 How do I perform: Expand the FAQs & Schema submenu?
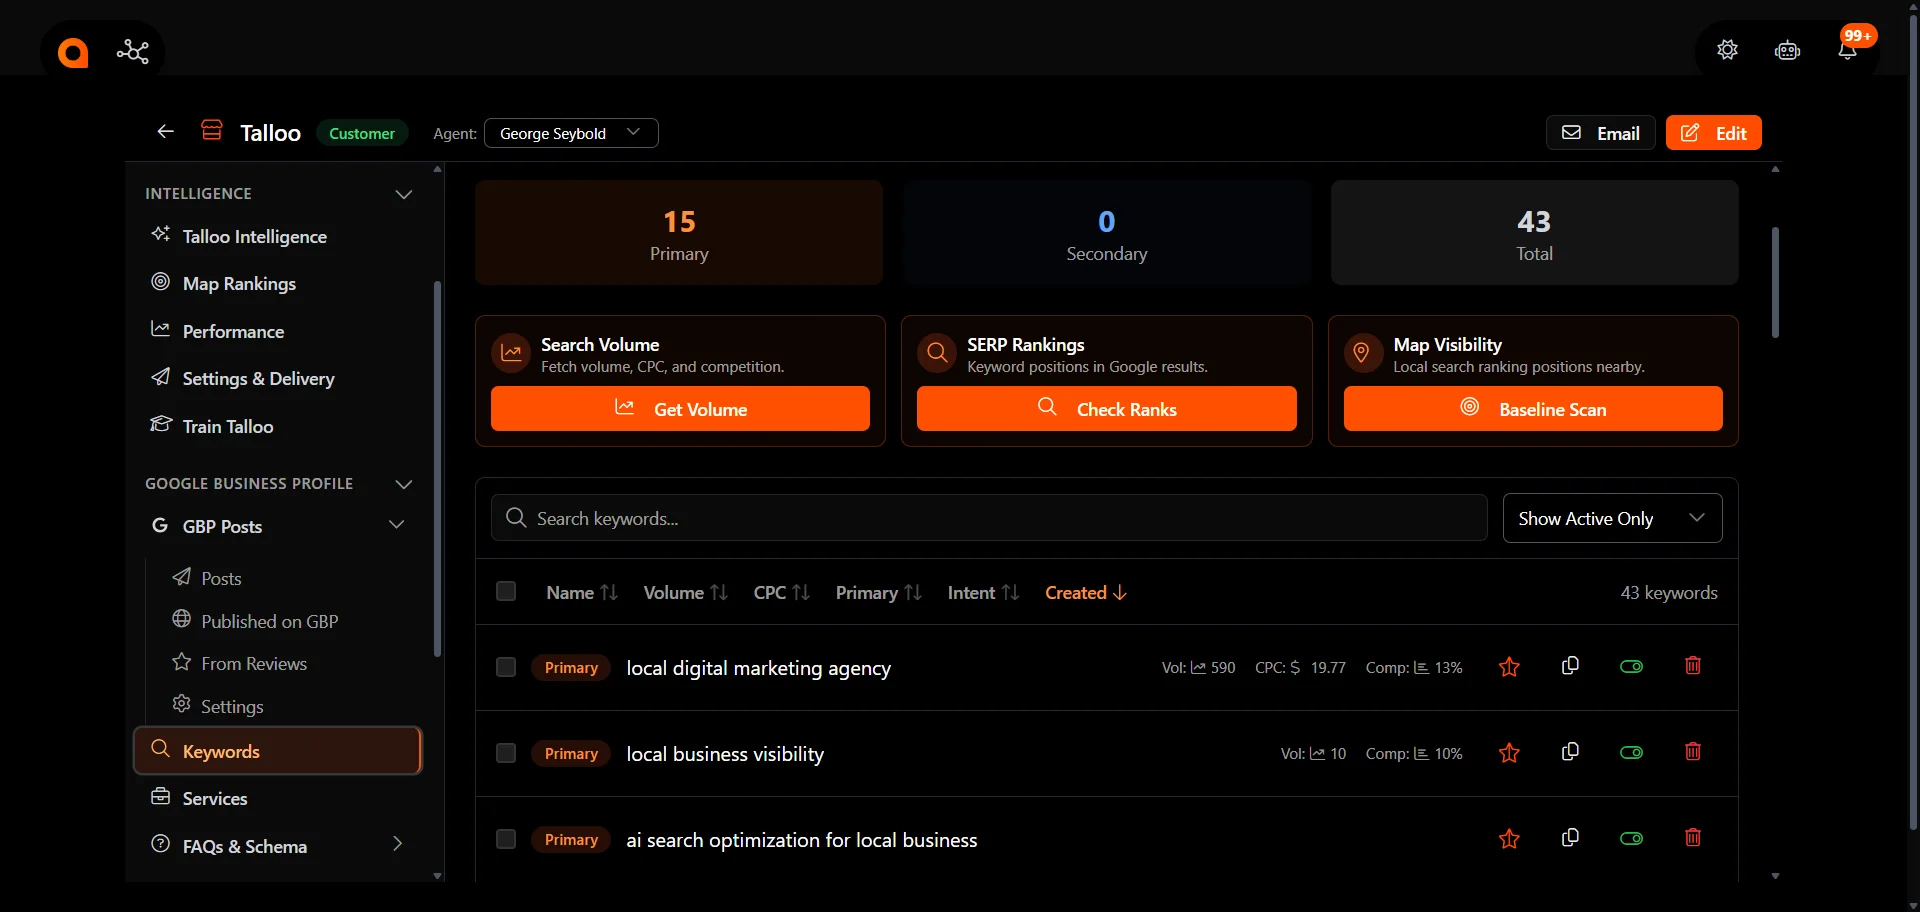pyautogui.click(x=397, y=844)
